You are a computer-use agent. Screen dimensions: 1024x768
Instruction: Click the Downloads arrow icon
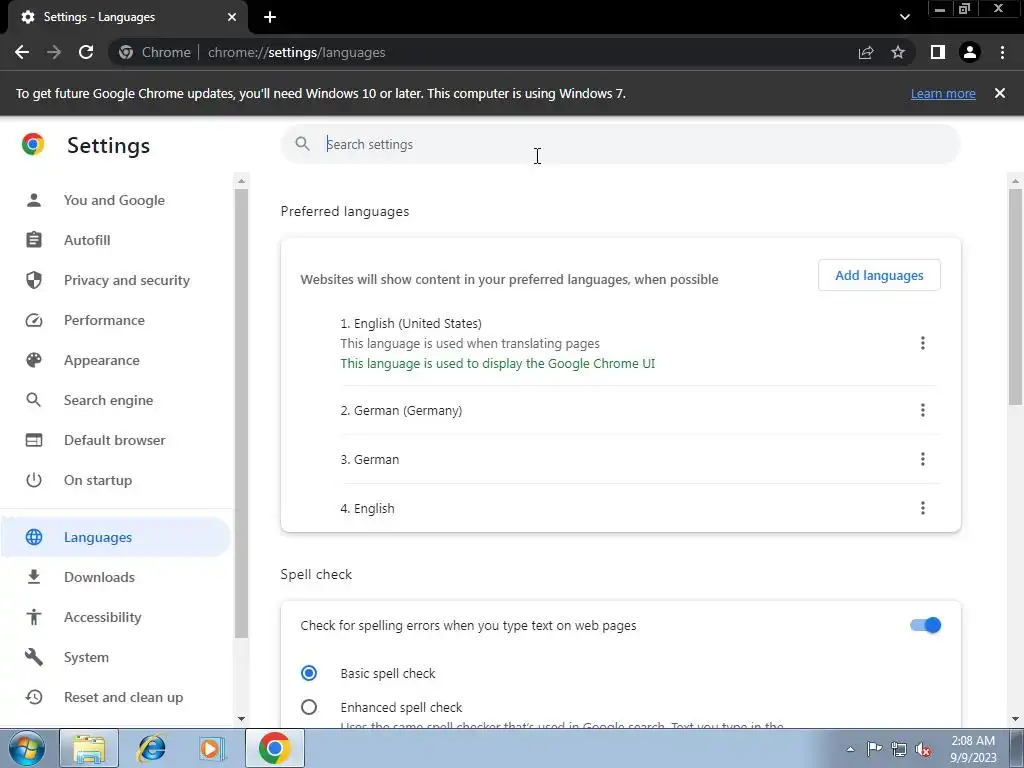pos(34,577)
